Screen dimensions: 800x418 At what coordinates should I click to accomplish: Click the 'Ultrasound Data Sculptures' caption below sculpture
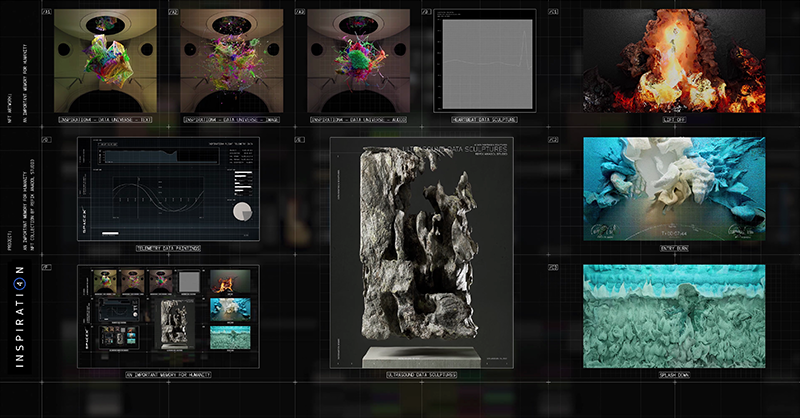(421, 375)
